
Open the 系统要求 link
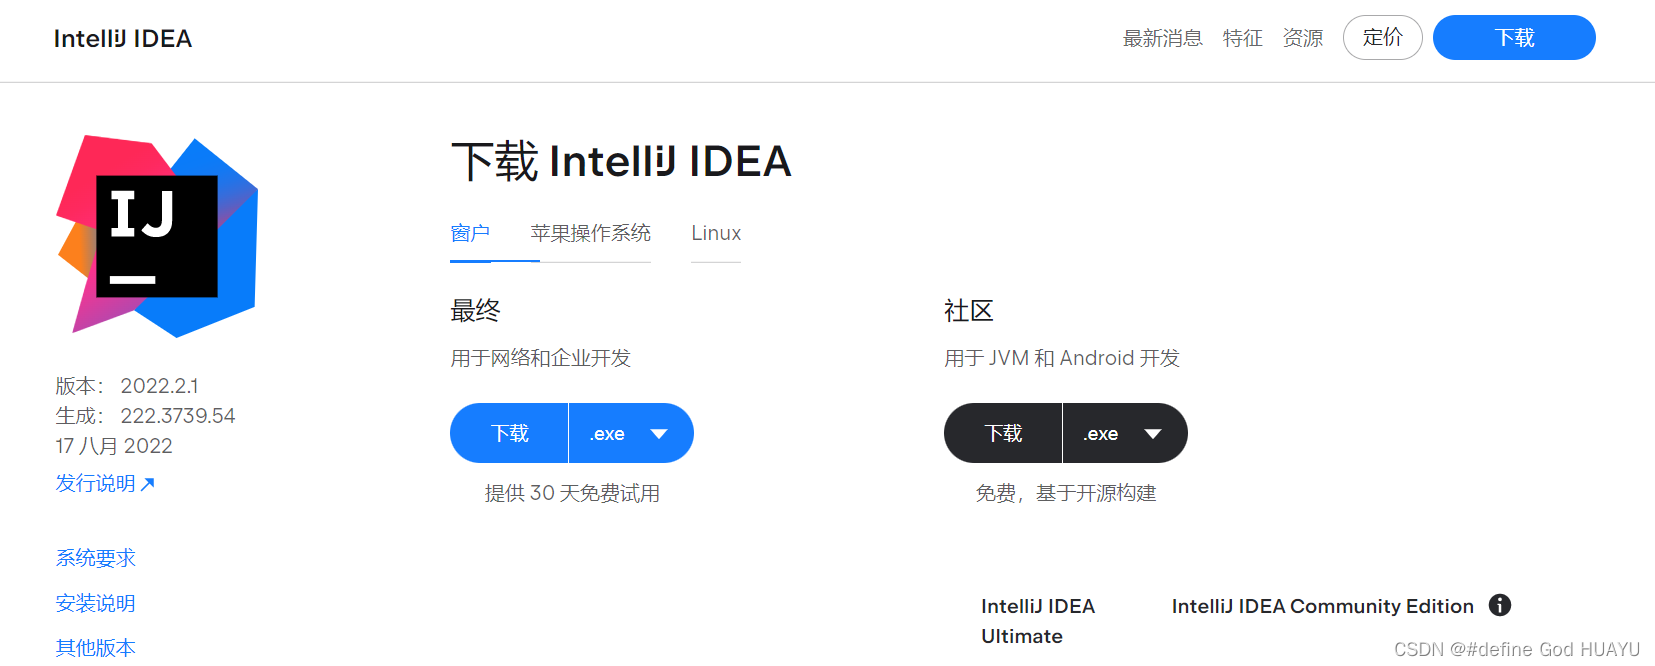[x=95, y=557]
